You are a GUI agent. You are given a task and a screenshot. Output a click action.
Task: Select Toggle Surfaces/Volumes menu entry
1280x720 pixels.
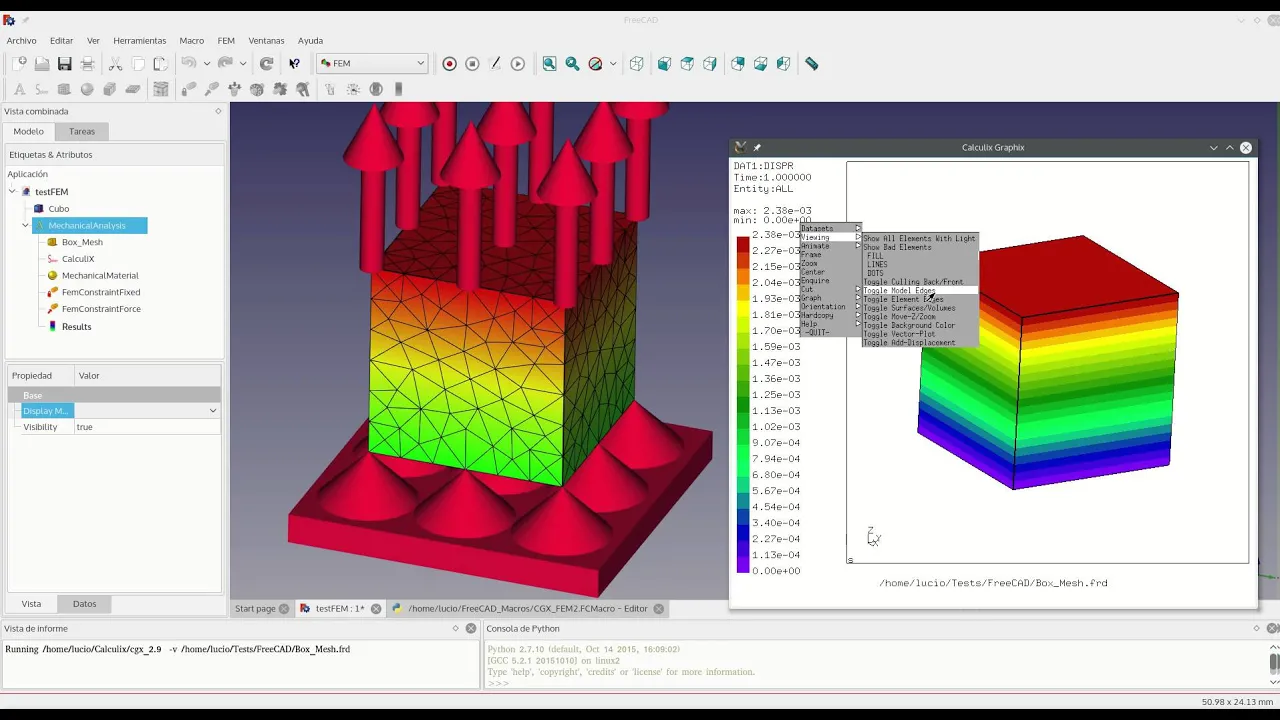pyautogui.click(x=920, y=308)
